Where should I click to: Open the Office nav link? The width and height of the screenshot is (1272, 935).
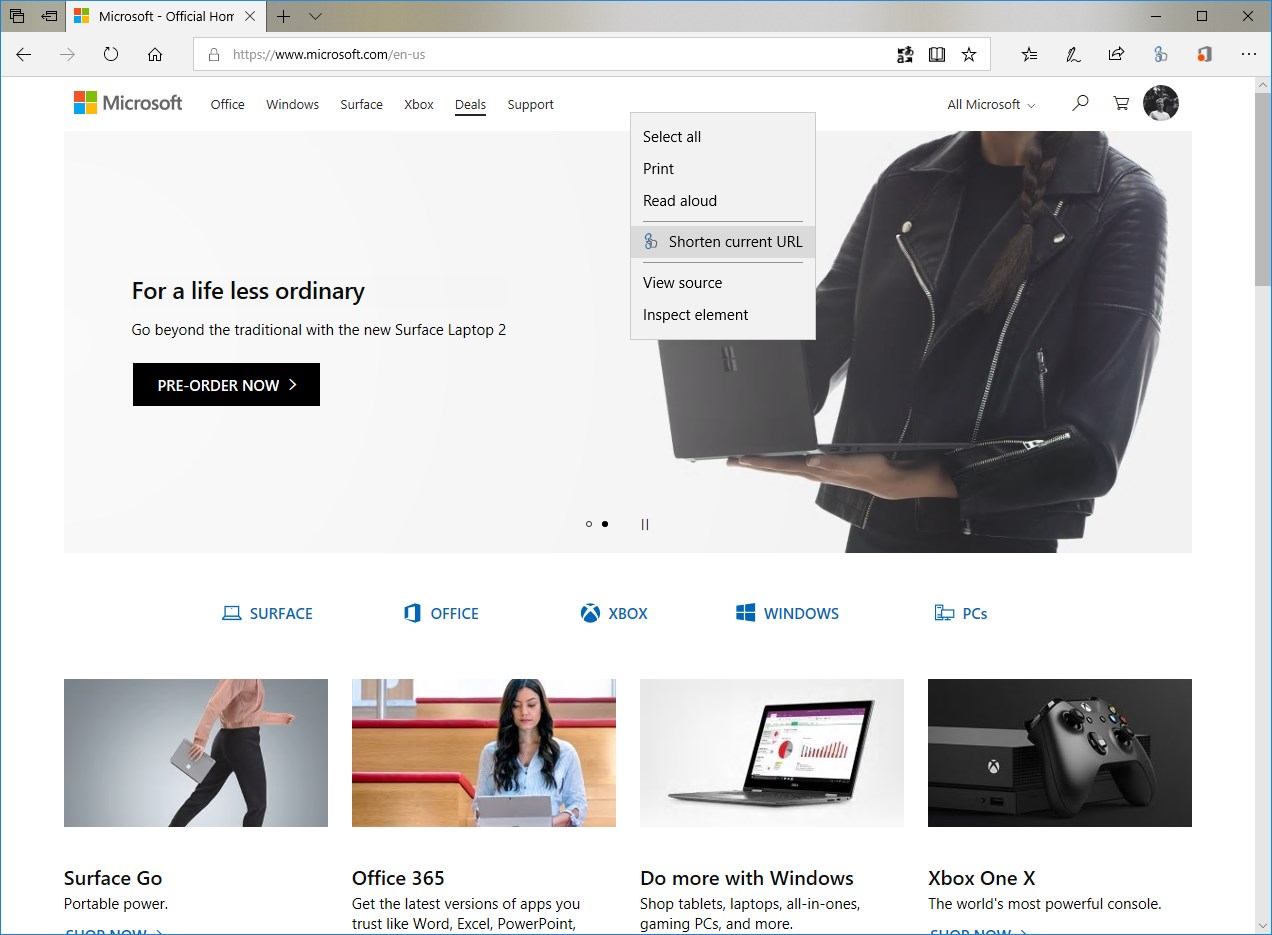click(228, 104)
